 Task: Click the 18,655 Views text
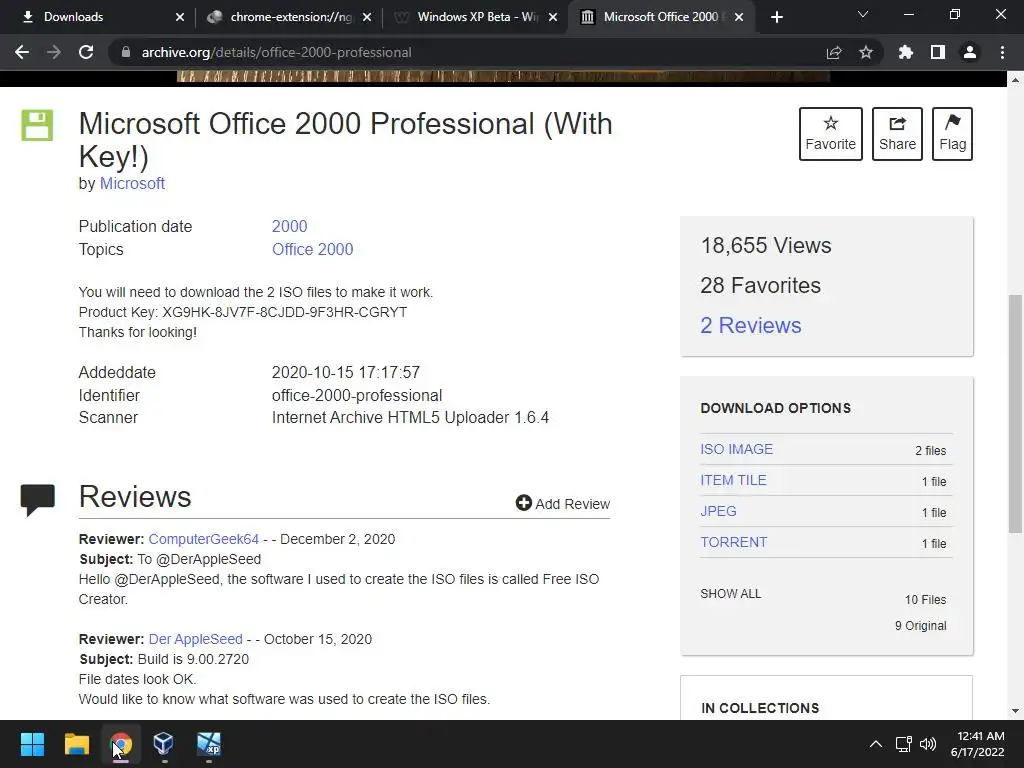click(765, 246)
